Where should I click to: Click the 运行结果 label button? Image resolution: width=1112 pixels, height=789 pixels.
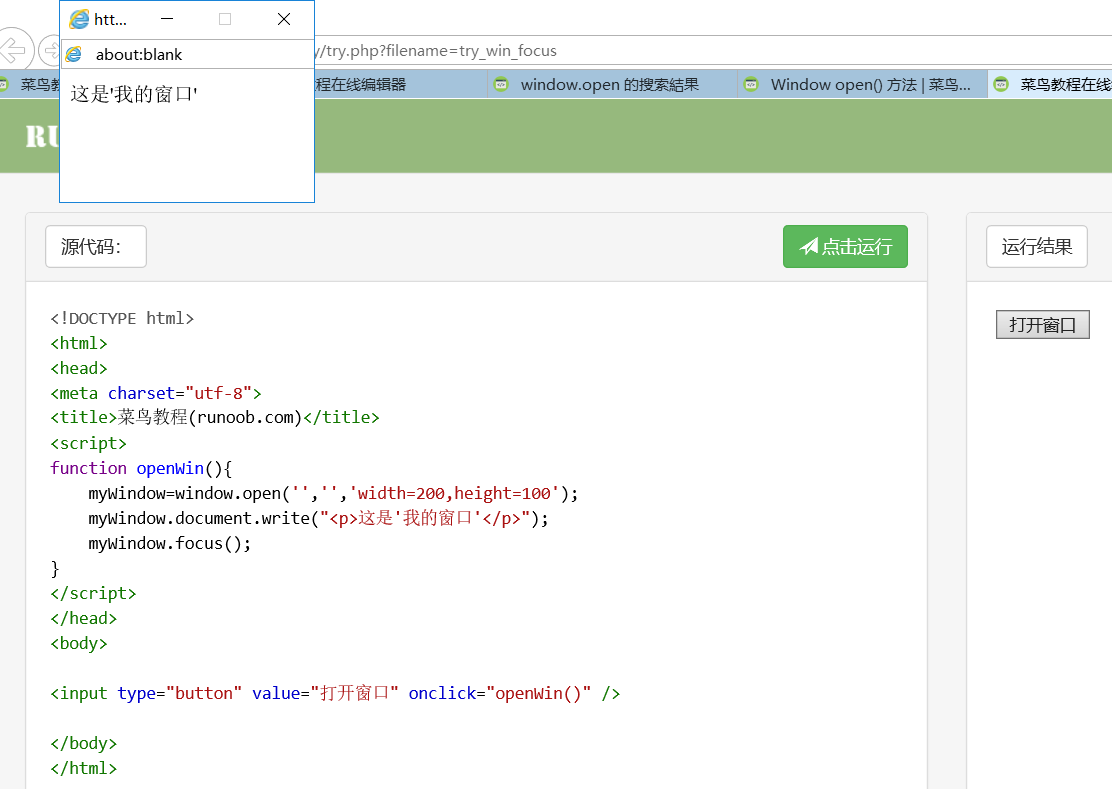1036,247
